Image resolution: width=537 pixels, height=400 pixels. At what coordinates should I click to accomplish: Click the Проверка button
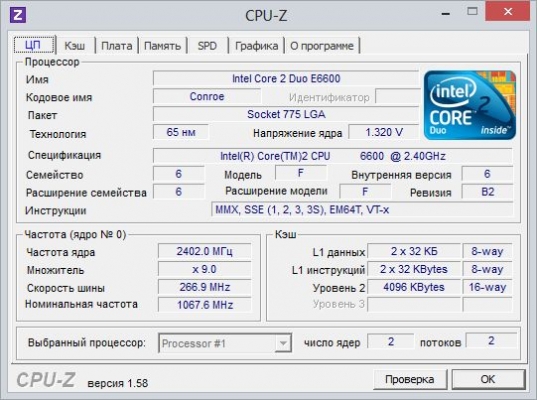pos(410,379)
